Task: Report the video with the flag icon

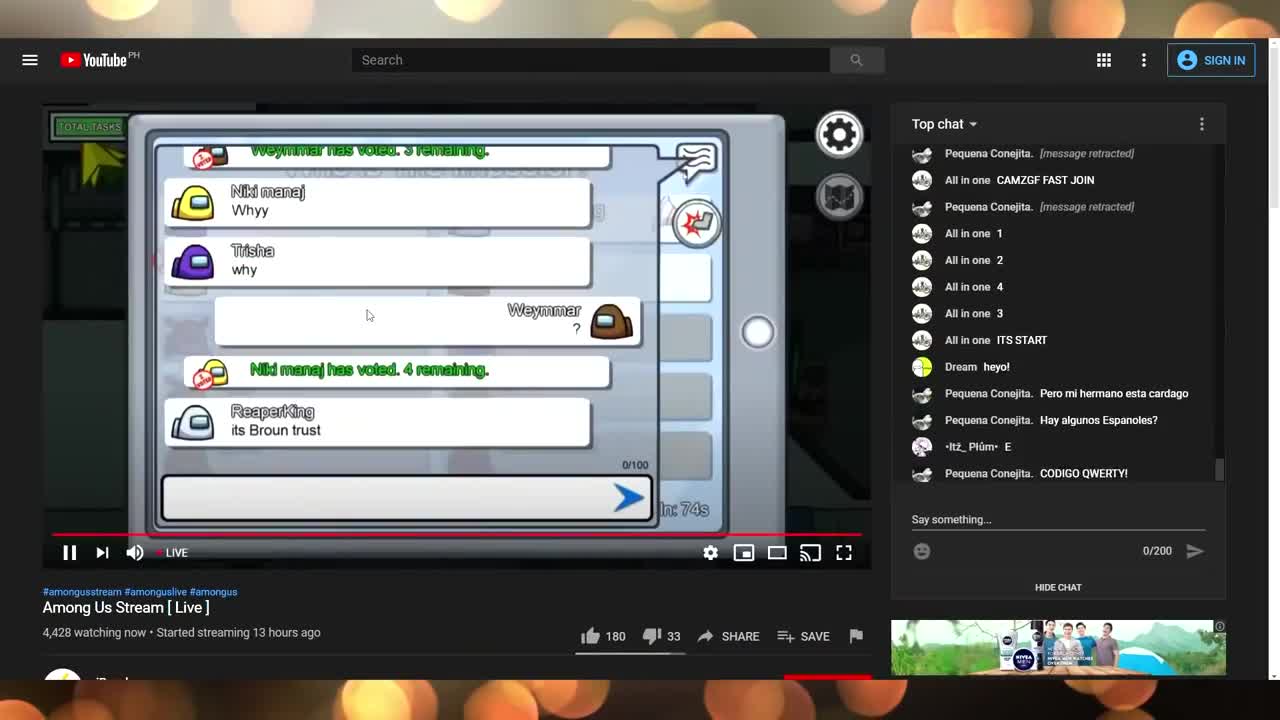Action: (856, 636)
